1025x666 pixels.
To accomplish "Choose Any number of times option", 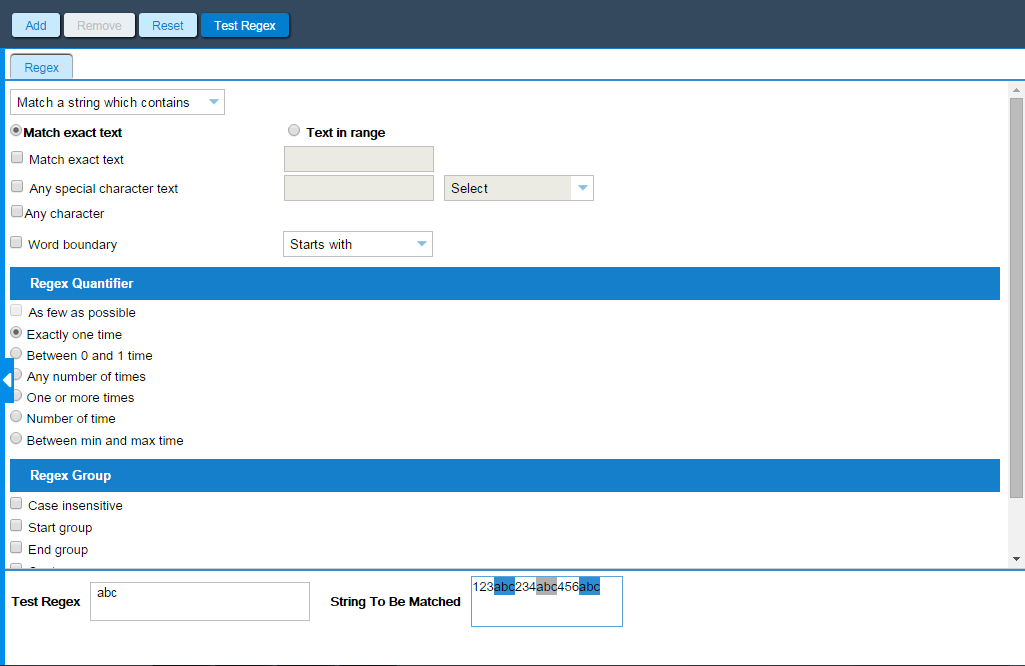I will [18, 375].
